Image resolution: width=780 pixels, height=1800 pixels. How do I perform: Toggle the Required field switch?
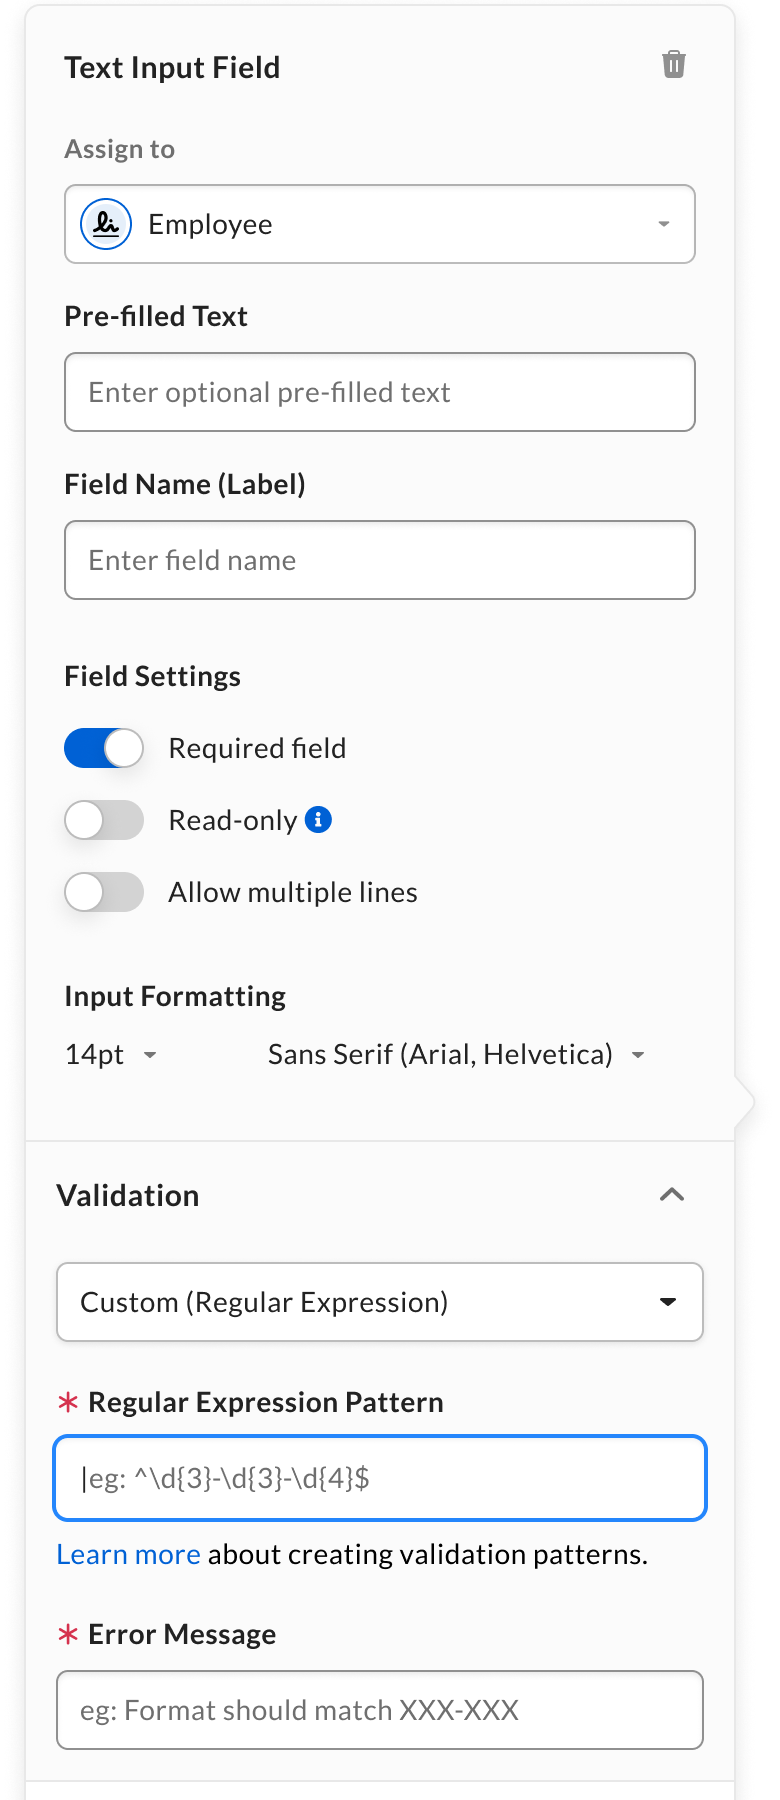coord(104,748)
